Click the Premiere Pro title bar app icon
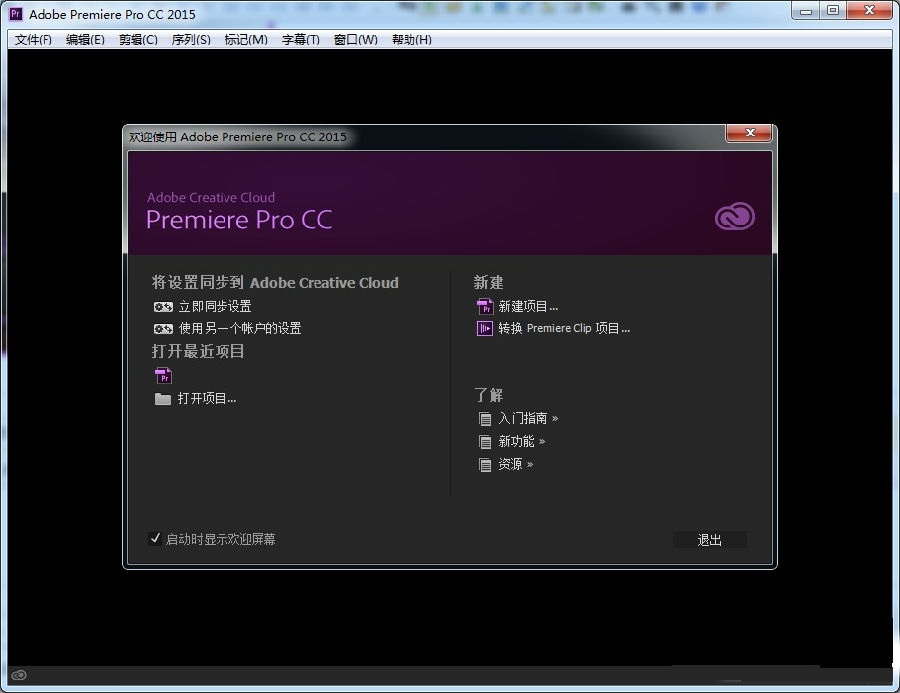 [16, 14]
